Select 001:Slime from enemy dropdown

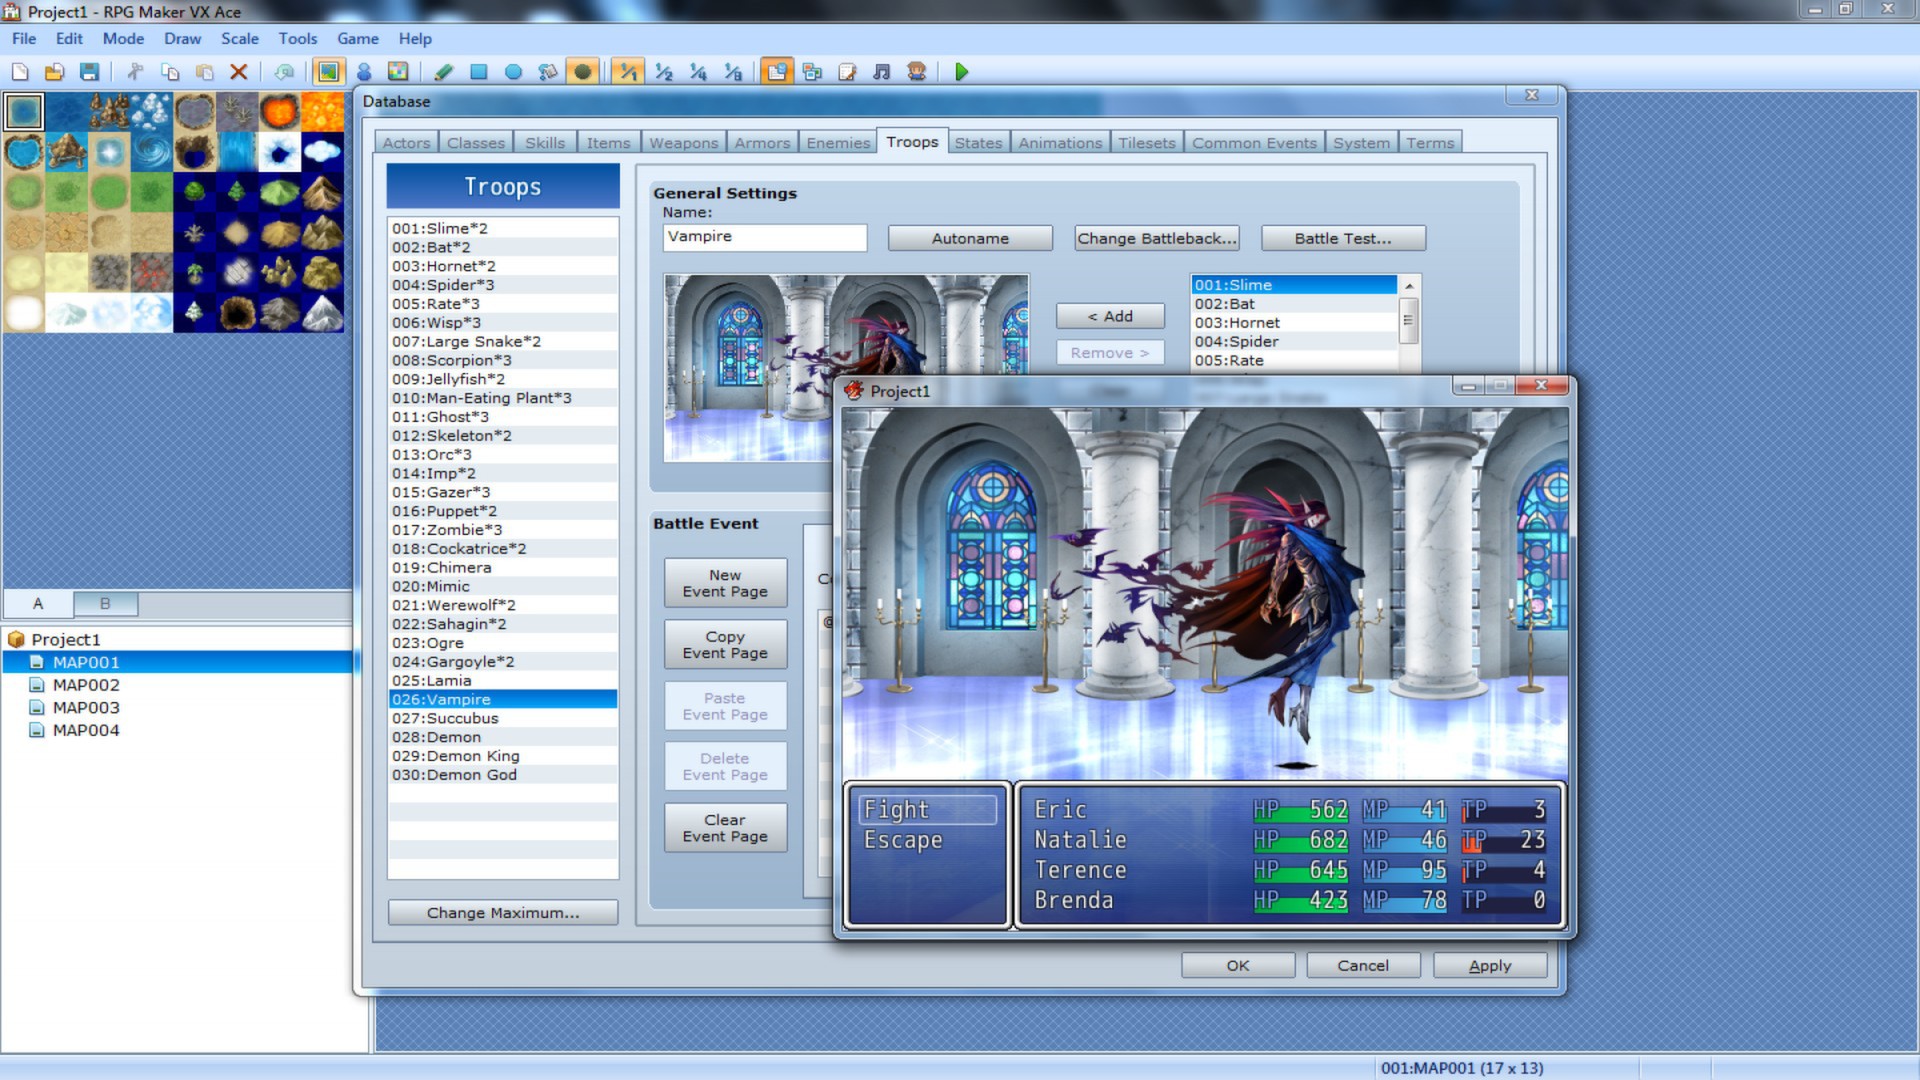[1292, 284]
